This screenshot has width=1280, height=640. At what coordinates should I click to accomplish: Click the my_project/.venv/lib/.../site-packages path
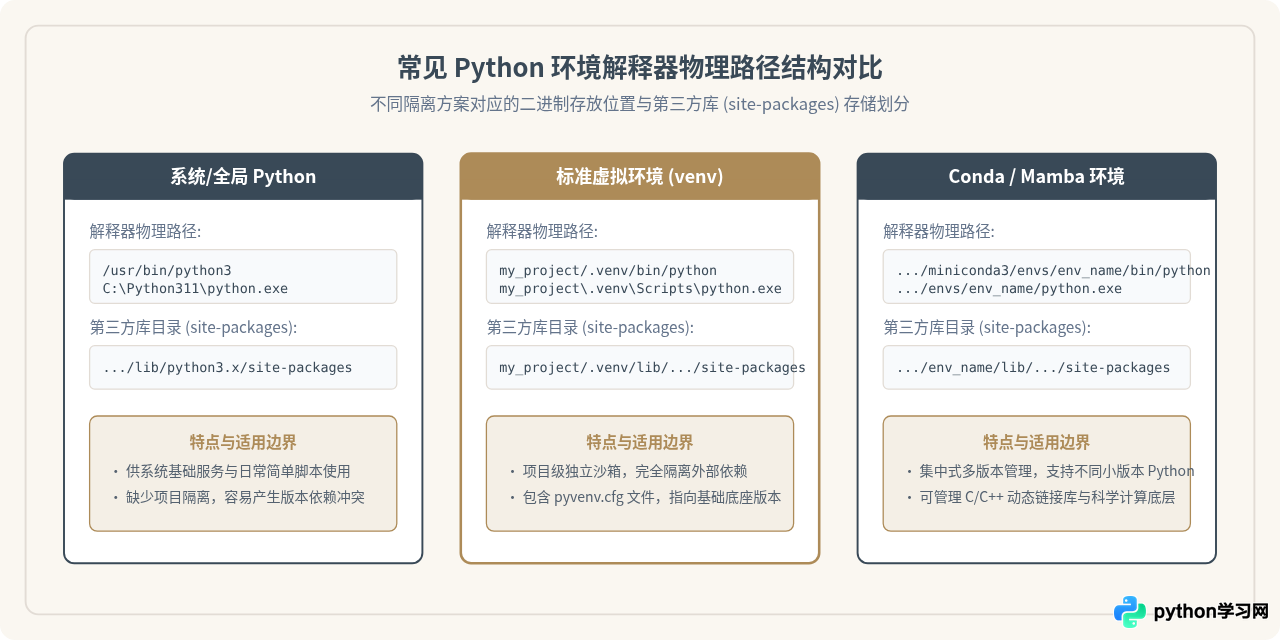tap(653, 367)
